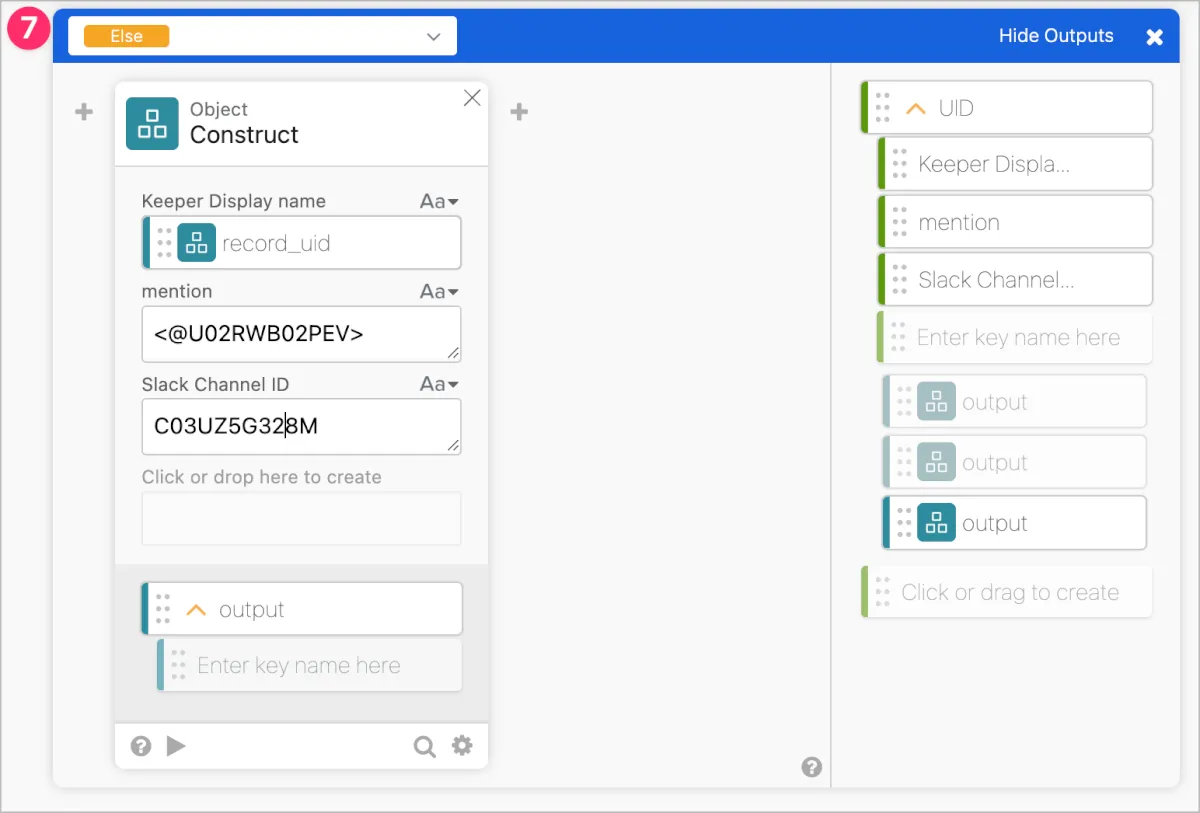This screenshot has width=1200, height=813.
Task: Remove the Object Construct card with X
Action: click(x=472, y=97)
